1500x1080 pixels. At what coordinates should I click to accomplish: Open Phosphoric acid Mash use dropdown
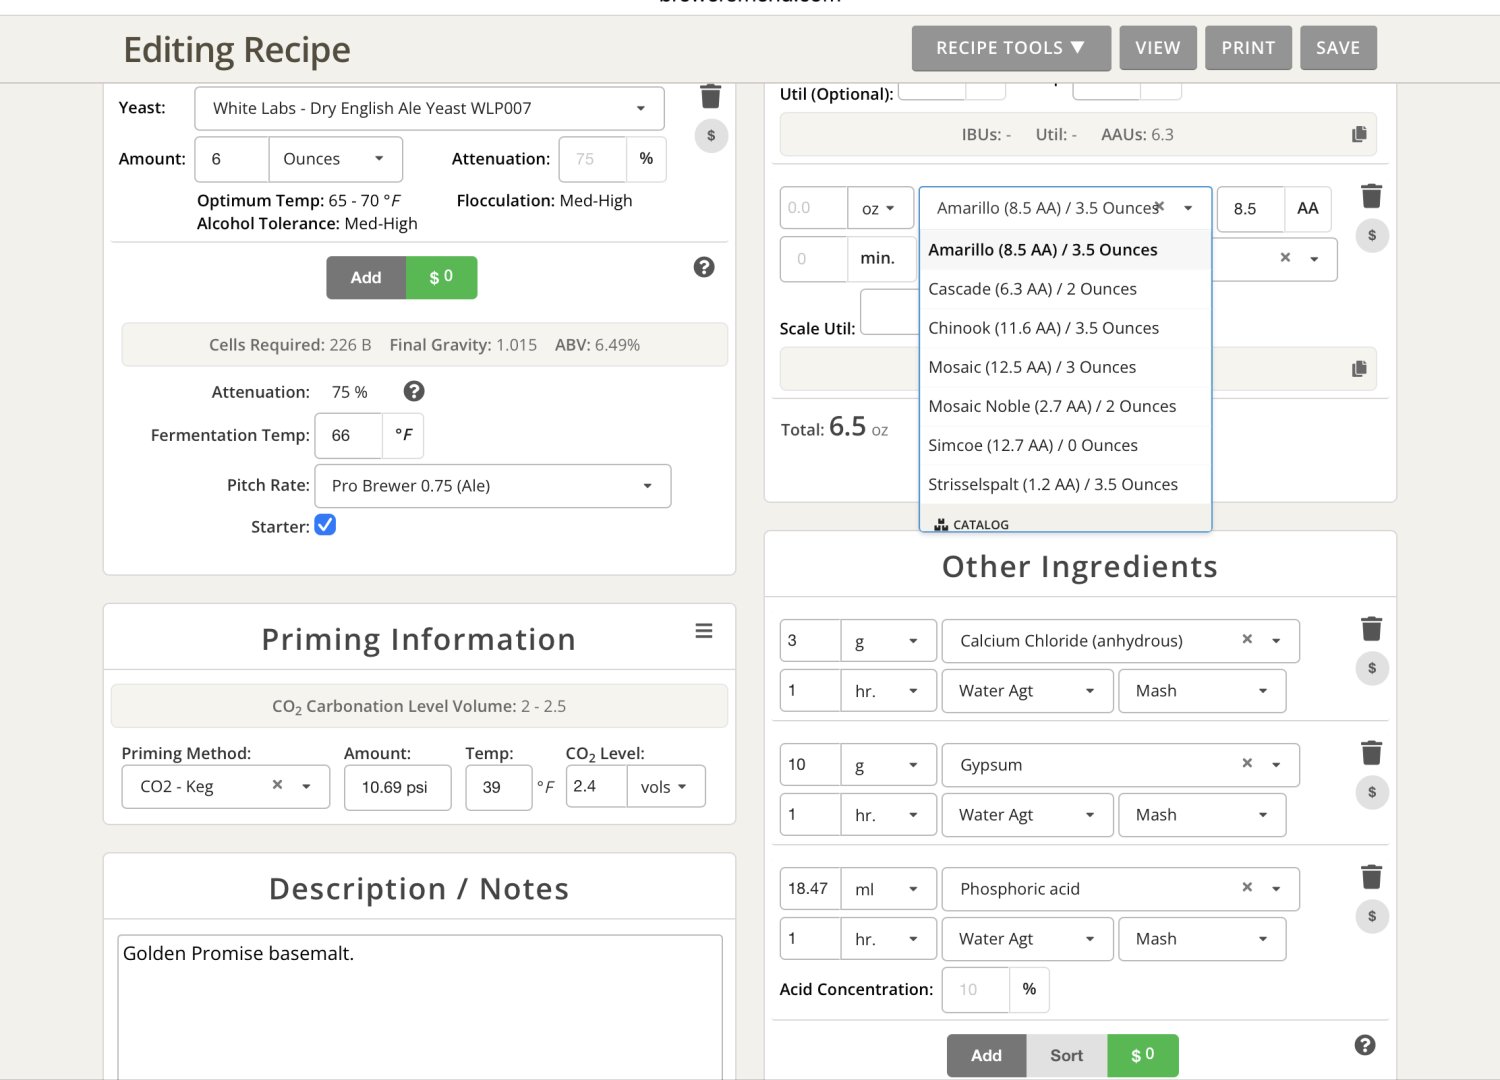click(1202, 939)
